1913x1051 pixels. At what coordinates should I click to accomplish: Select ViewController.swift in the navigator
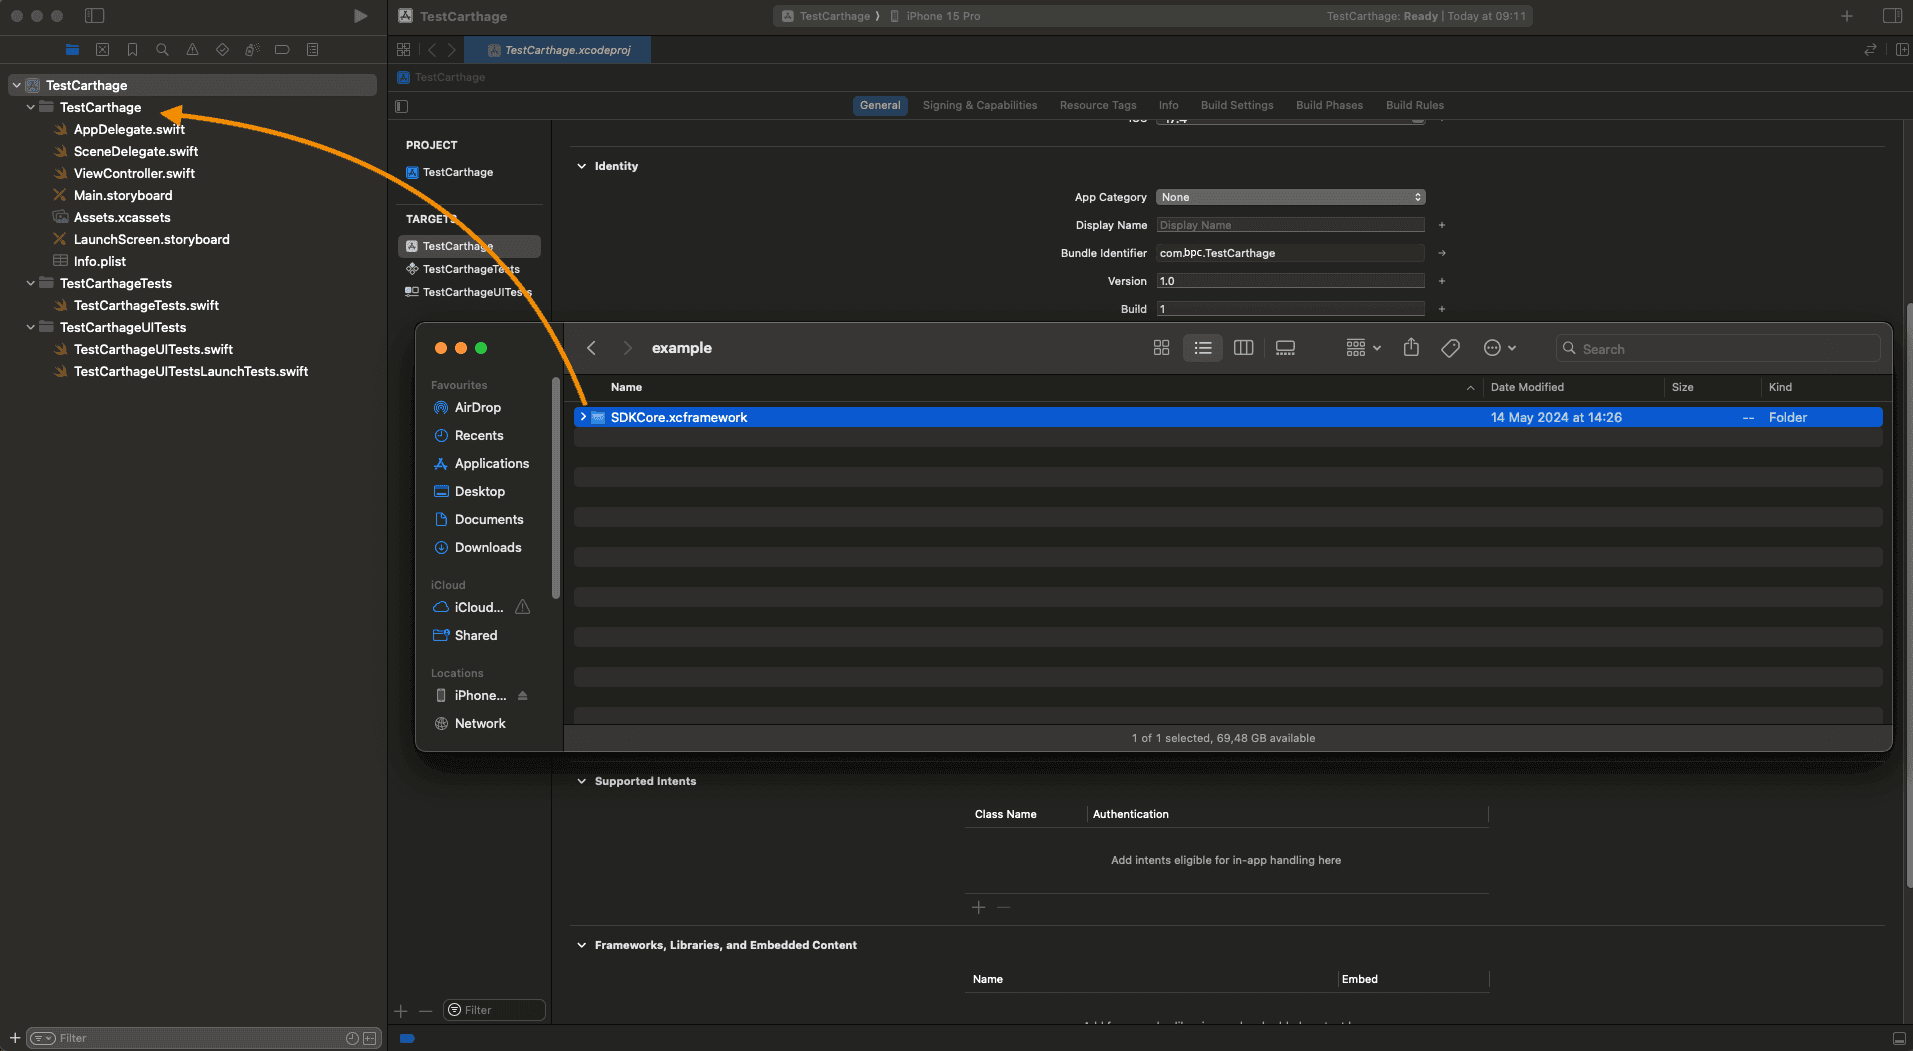[134, 174]
